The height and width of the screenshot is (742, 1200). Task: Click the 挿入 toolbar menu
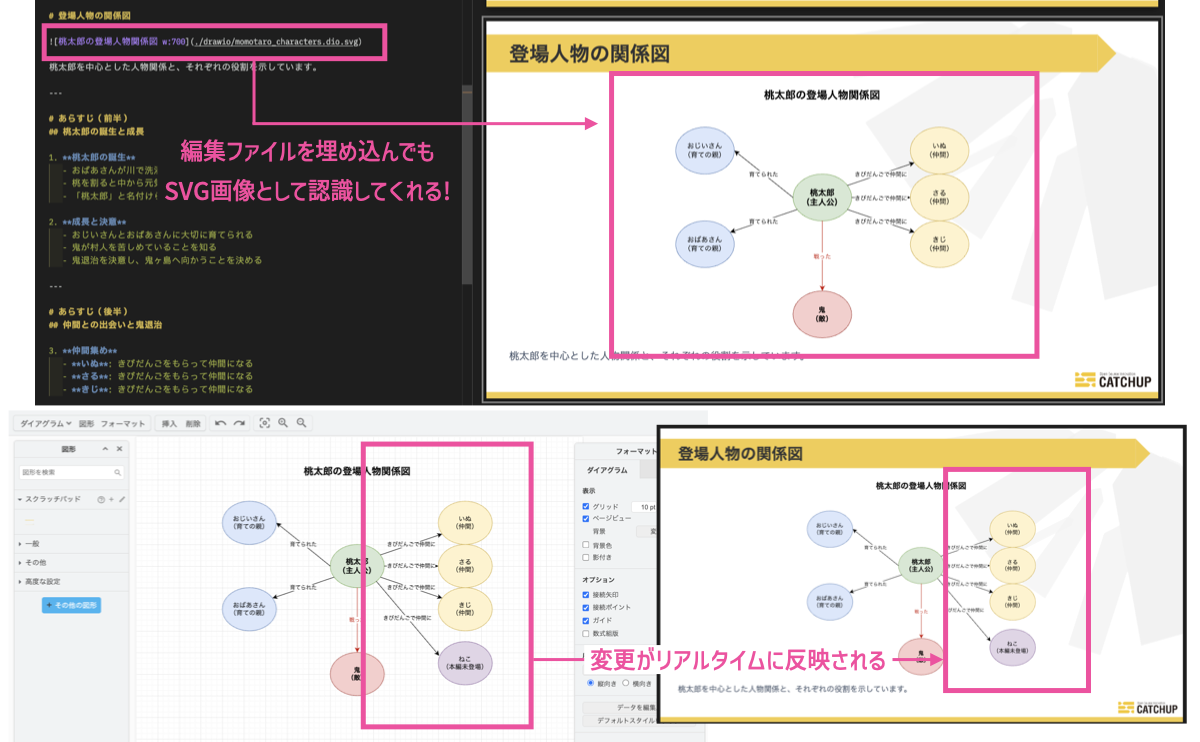tap(169, 424)
